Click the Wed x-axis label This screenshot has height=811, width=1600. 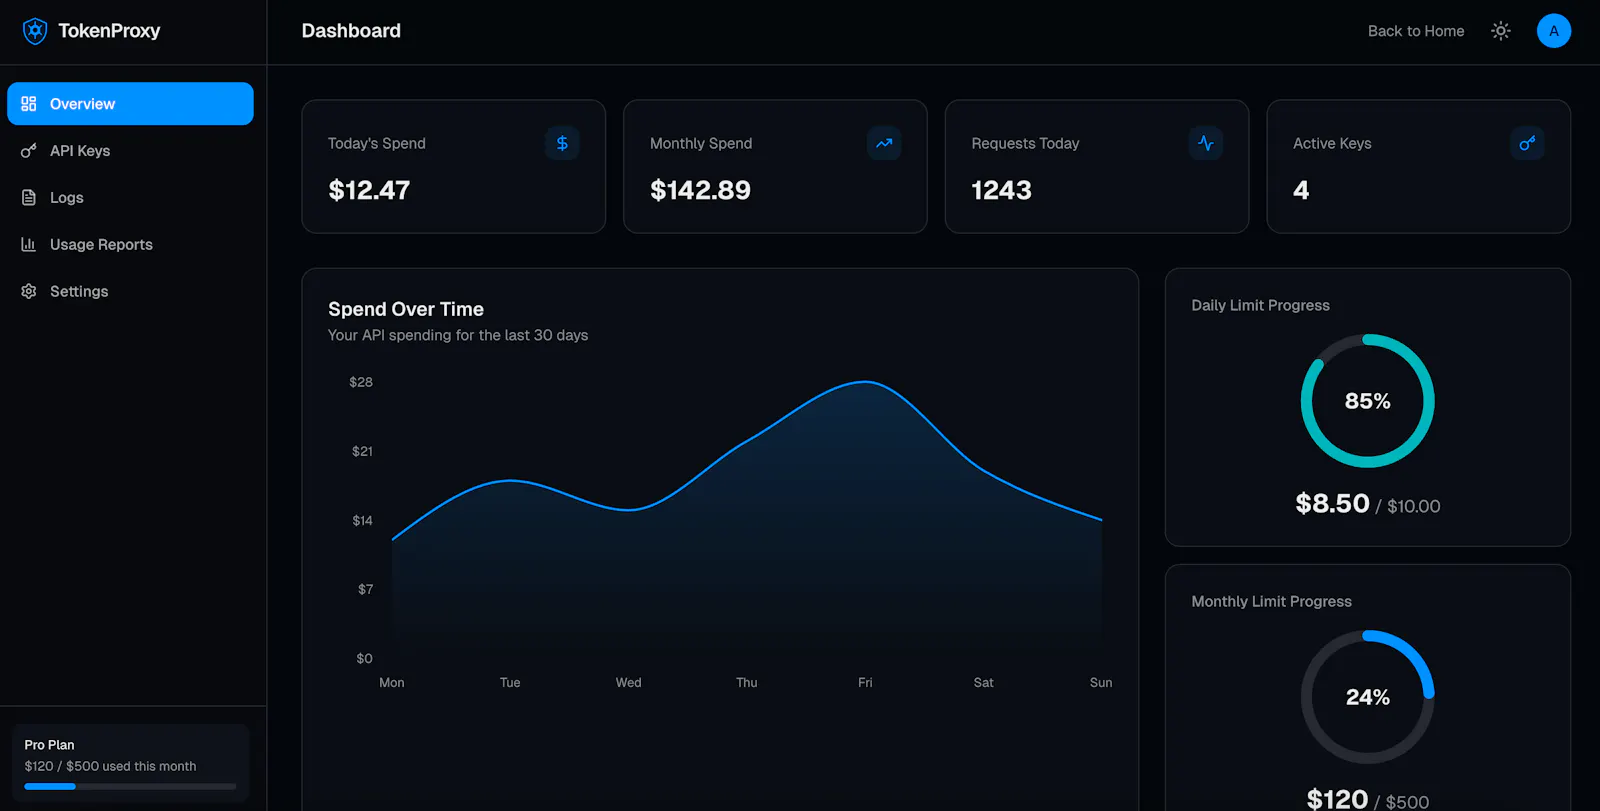click(x=628, y=682)
